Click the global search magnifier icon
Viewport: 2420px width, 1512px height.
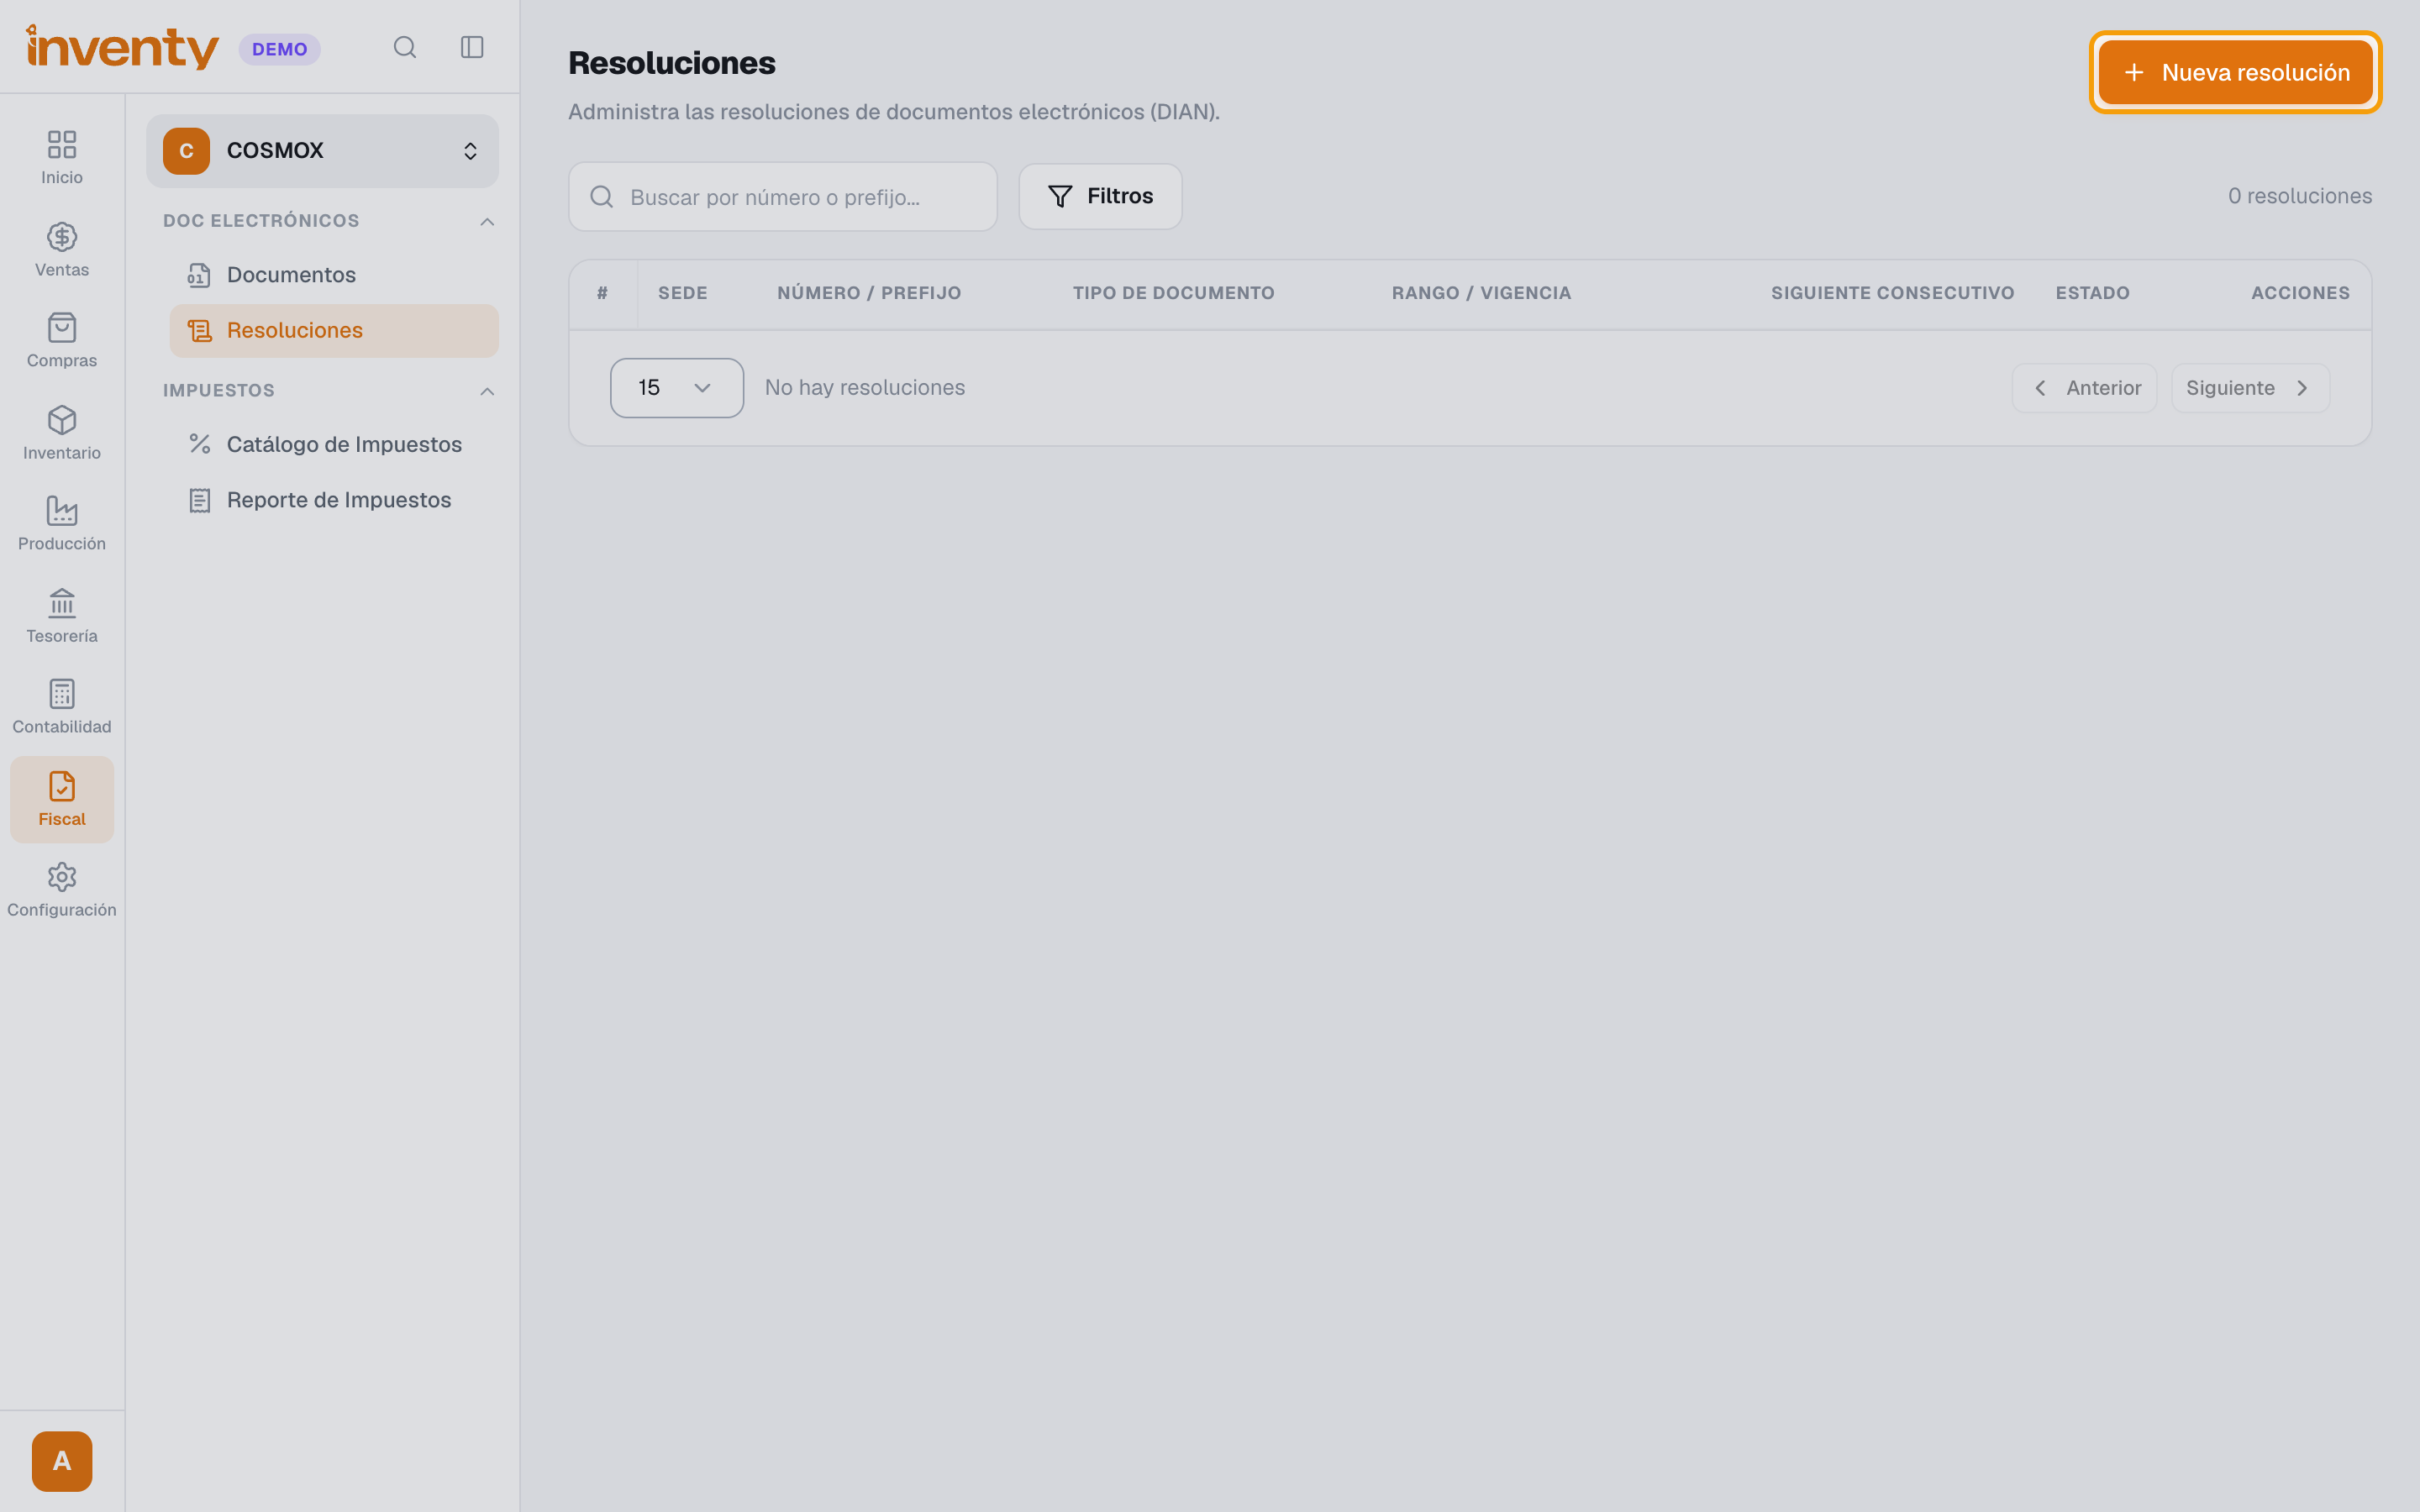(405, 48)
